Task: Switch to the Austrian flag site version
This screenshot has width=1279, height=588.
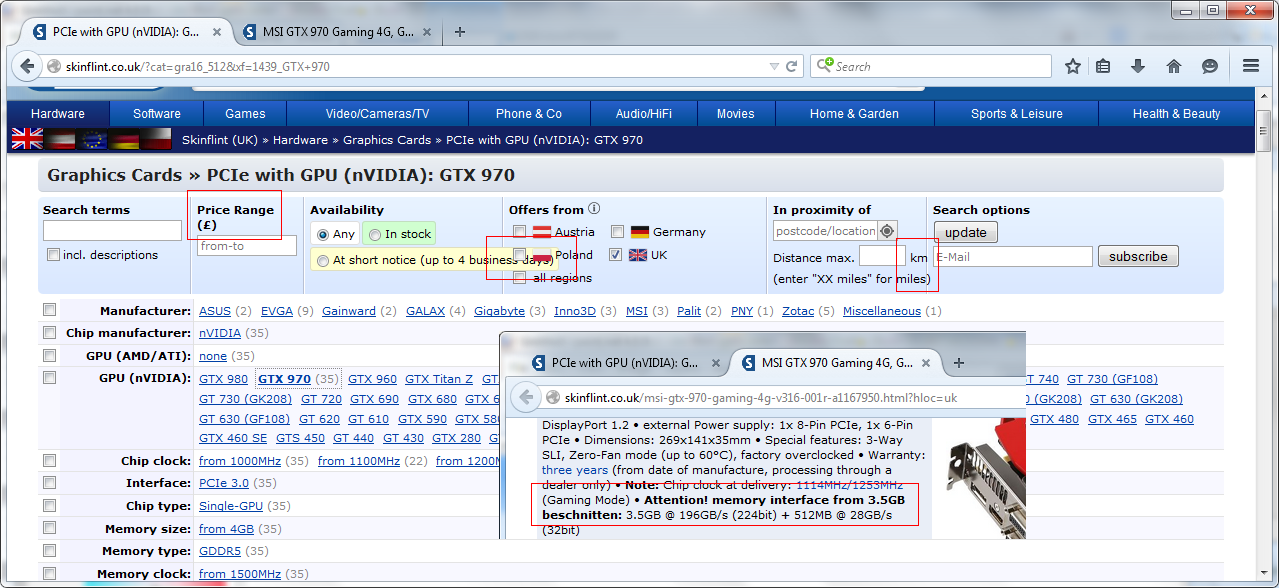Action: (60, 140)
